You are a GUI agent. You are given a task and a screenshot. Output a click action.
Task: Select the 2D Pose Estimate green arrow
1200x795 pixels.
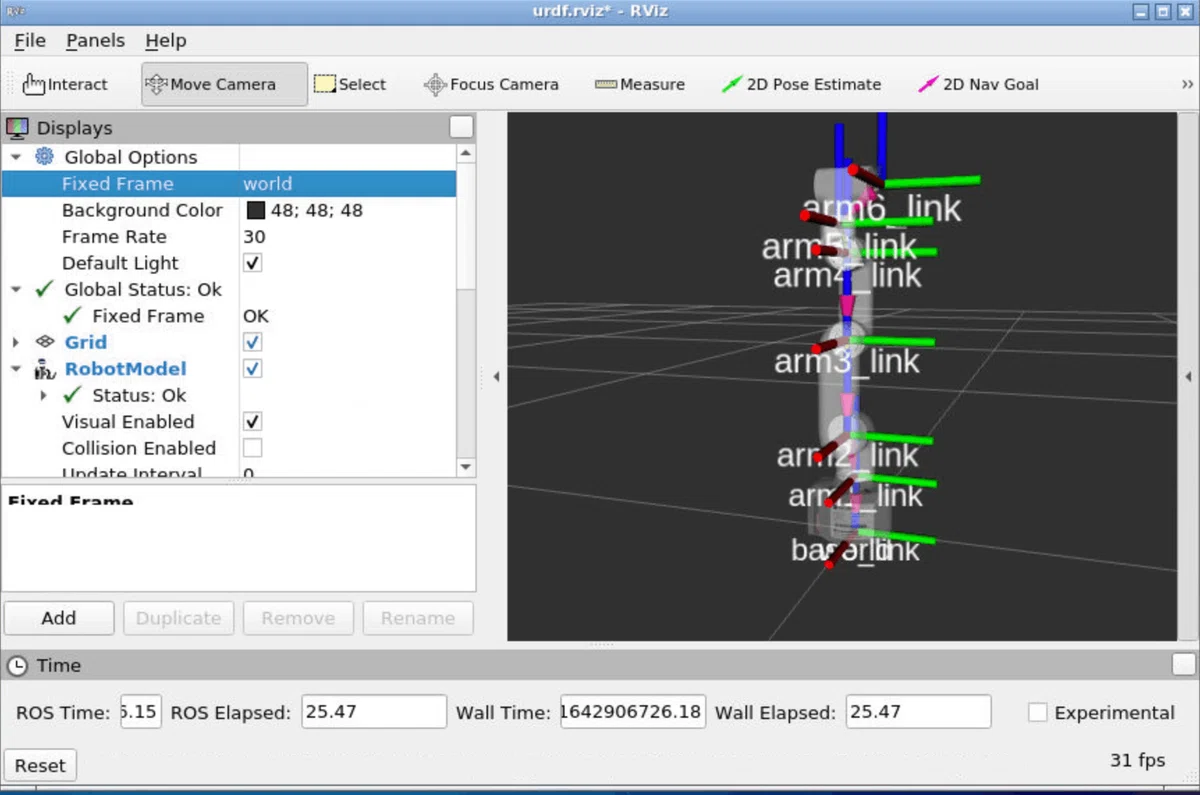(732, 85)
